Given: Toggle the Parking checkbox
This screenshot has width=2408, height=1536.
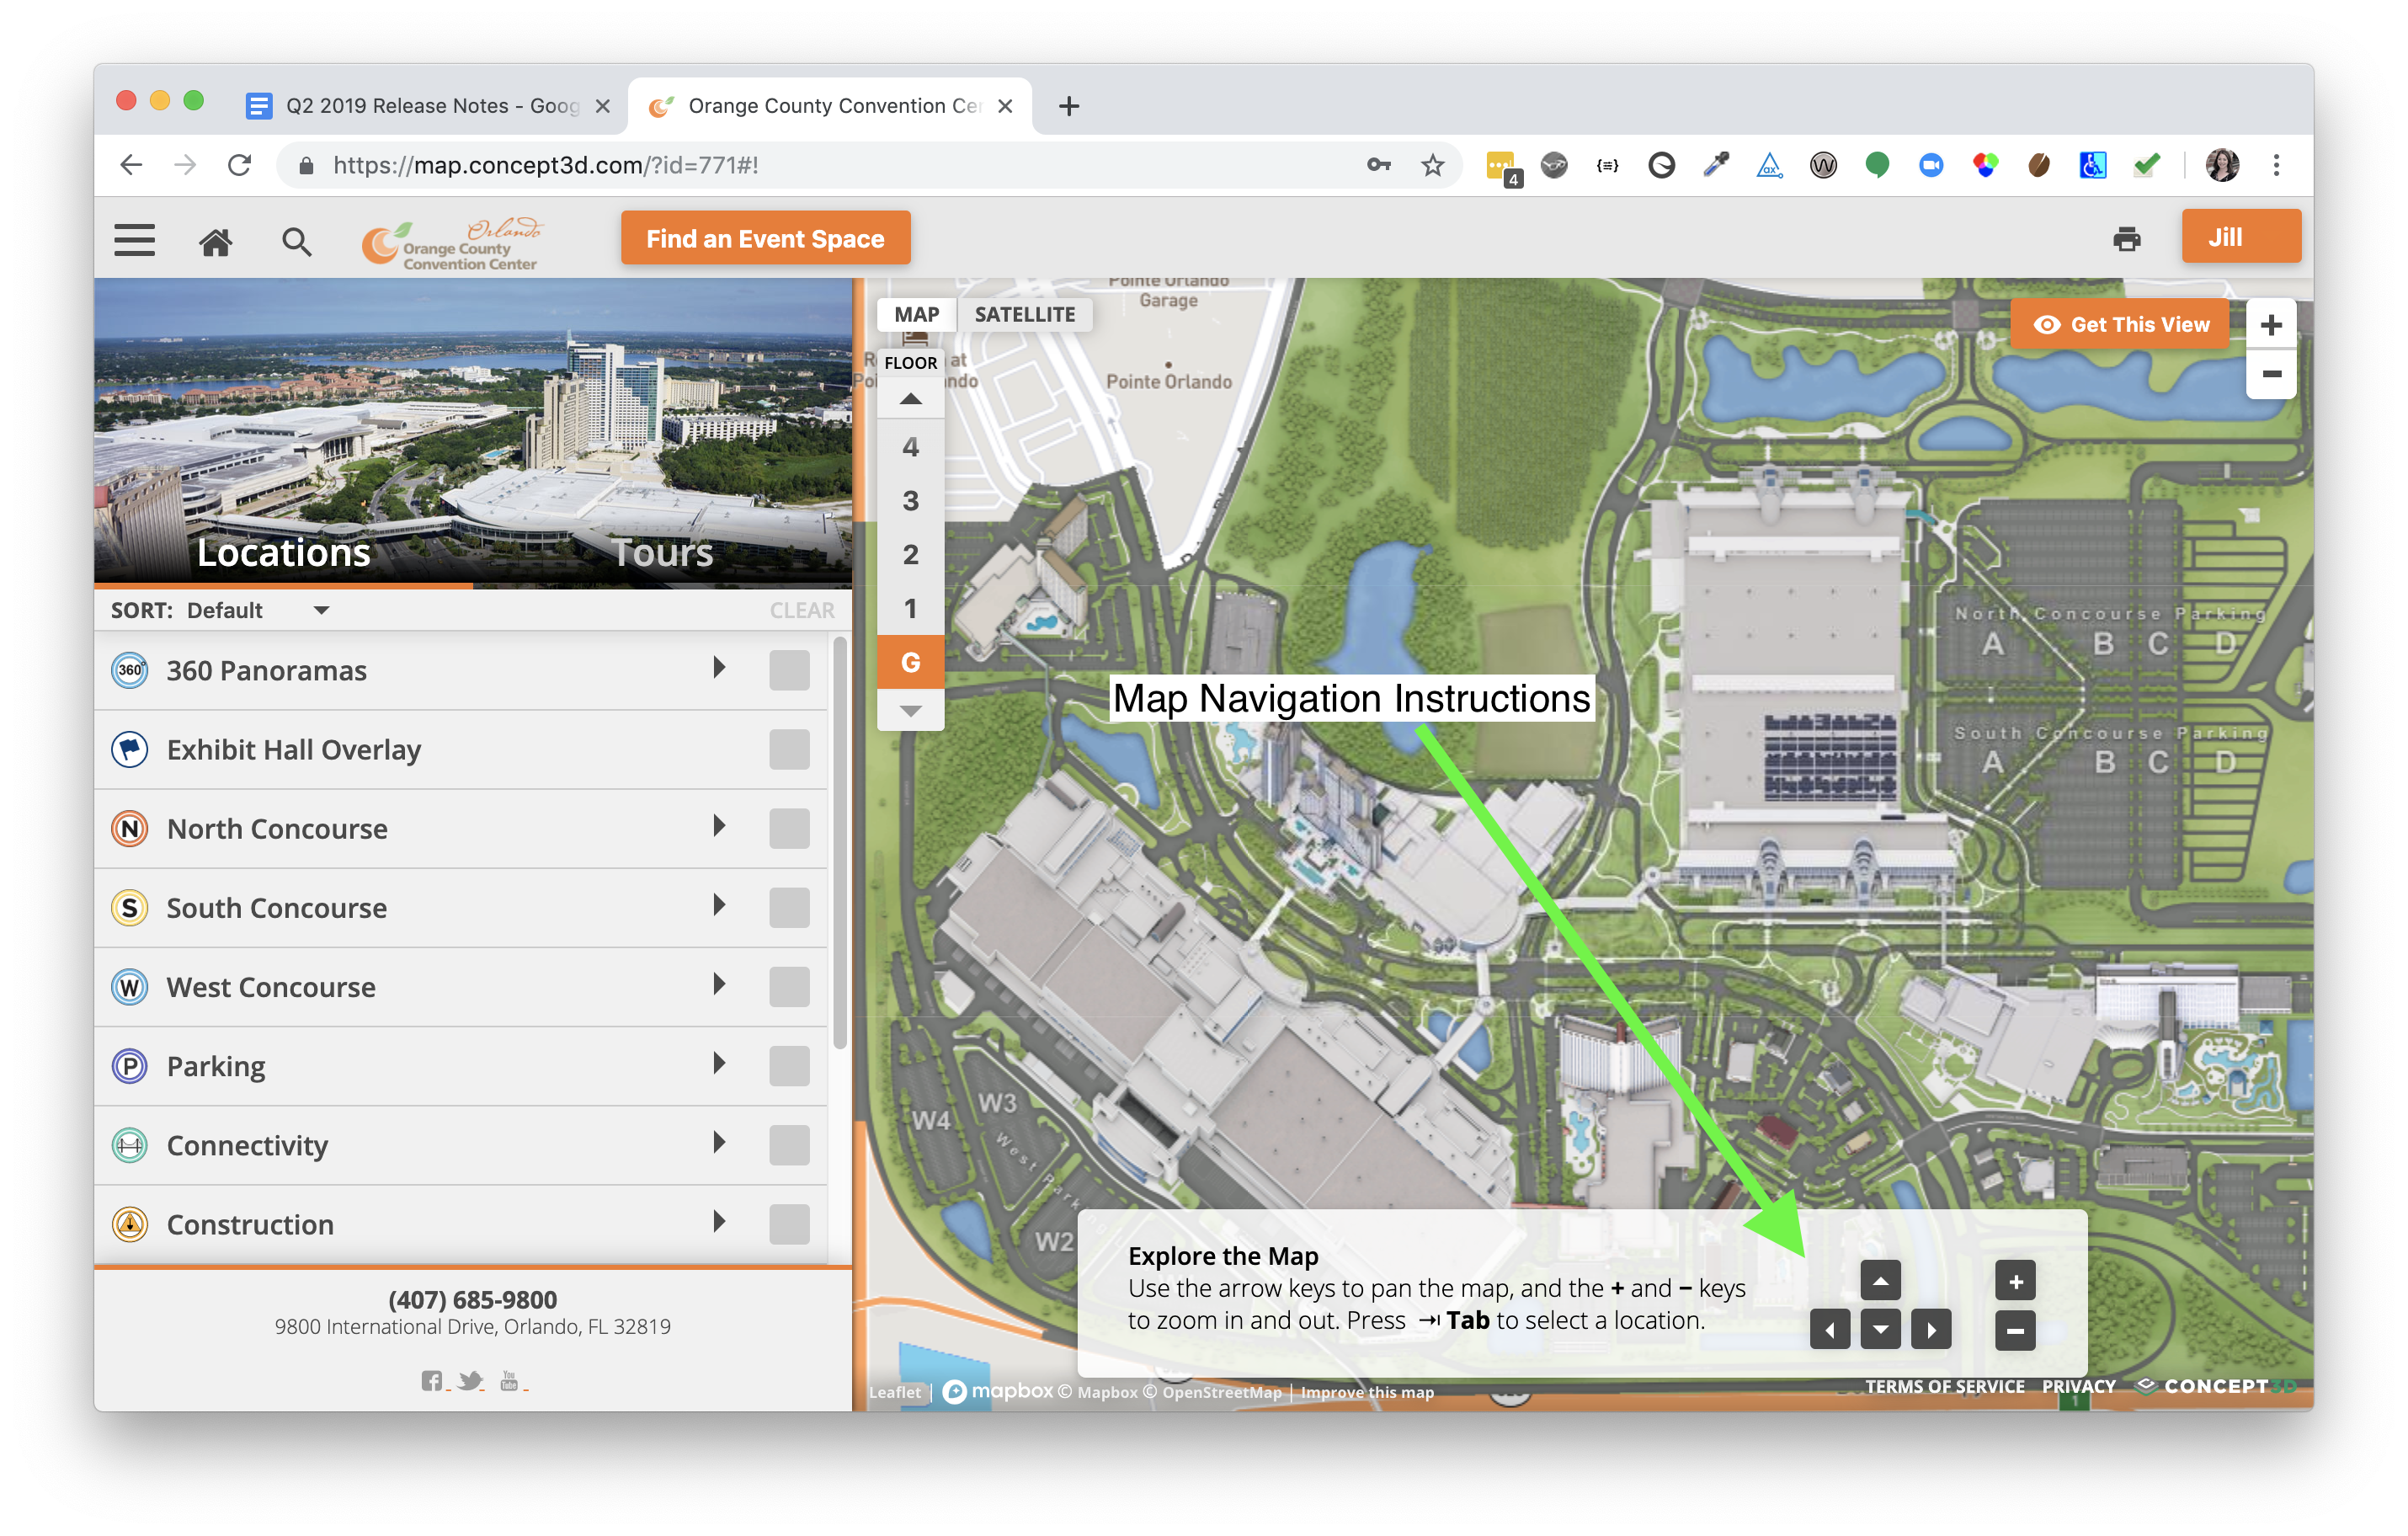Looking at the screenshot, I should (x=789, y=1066).
